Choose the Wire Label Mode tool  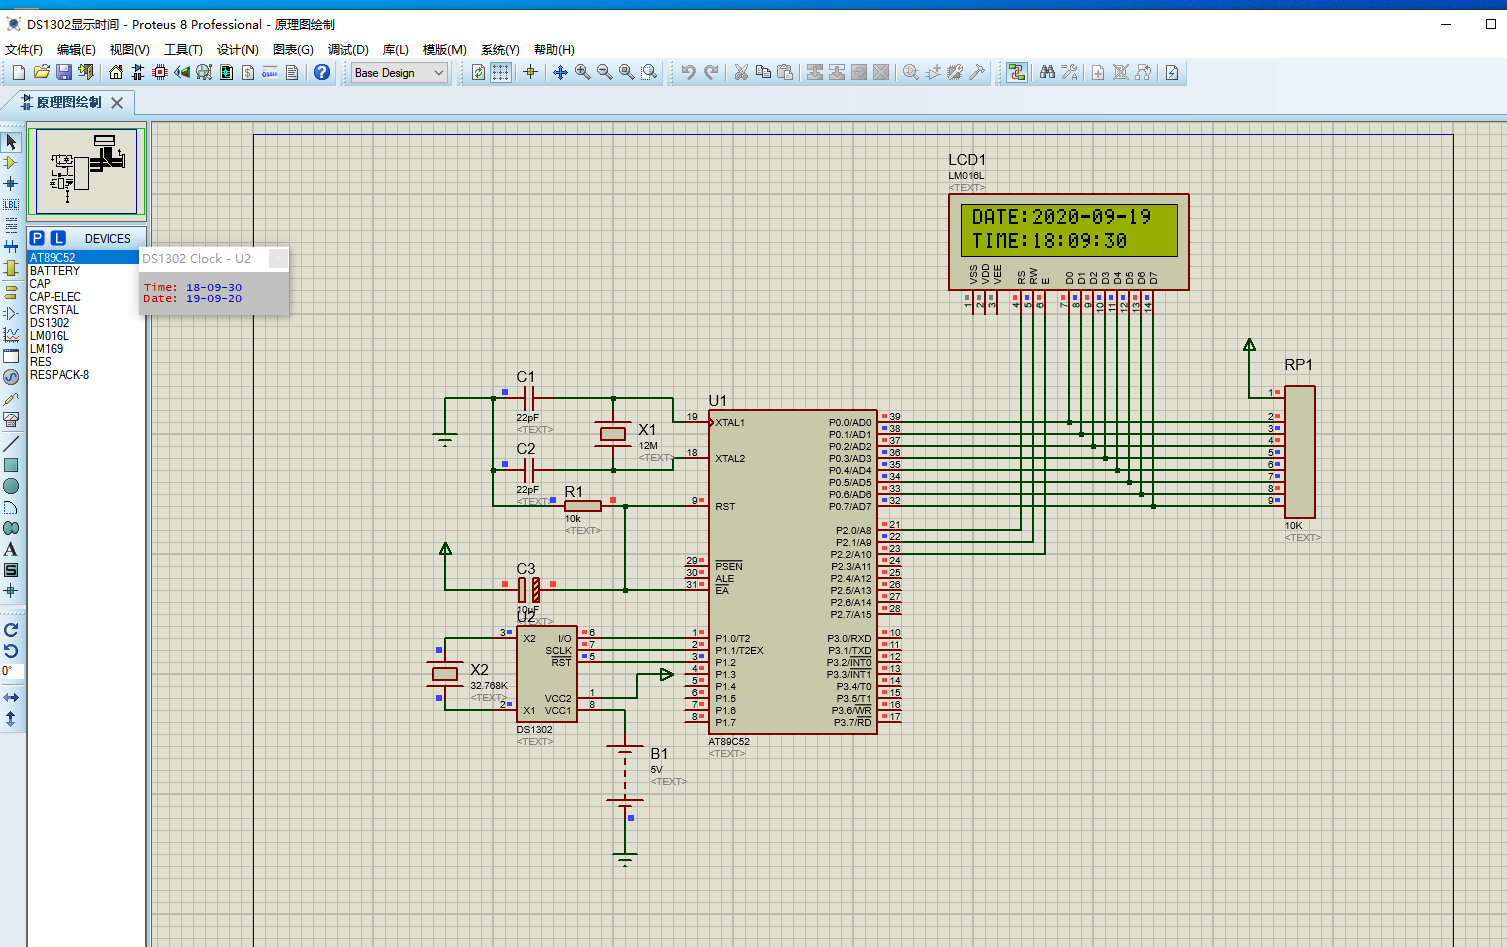tap(11, 204)
